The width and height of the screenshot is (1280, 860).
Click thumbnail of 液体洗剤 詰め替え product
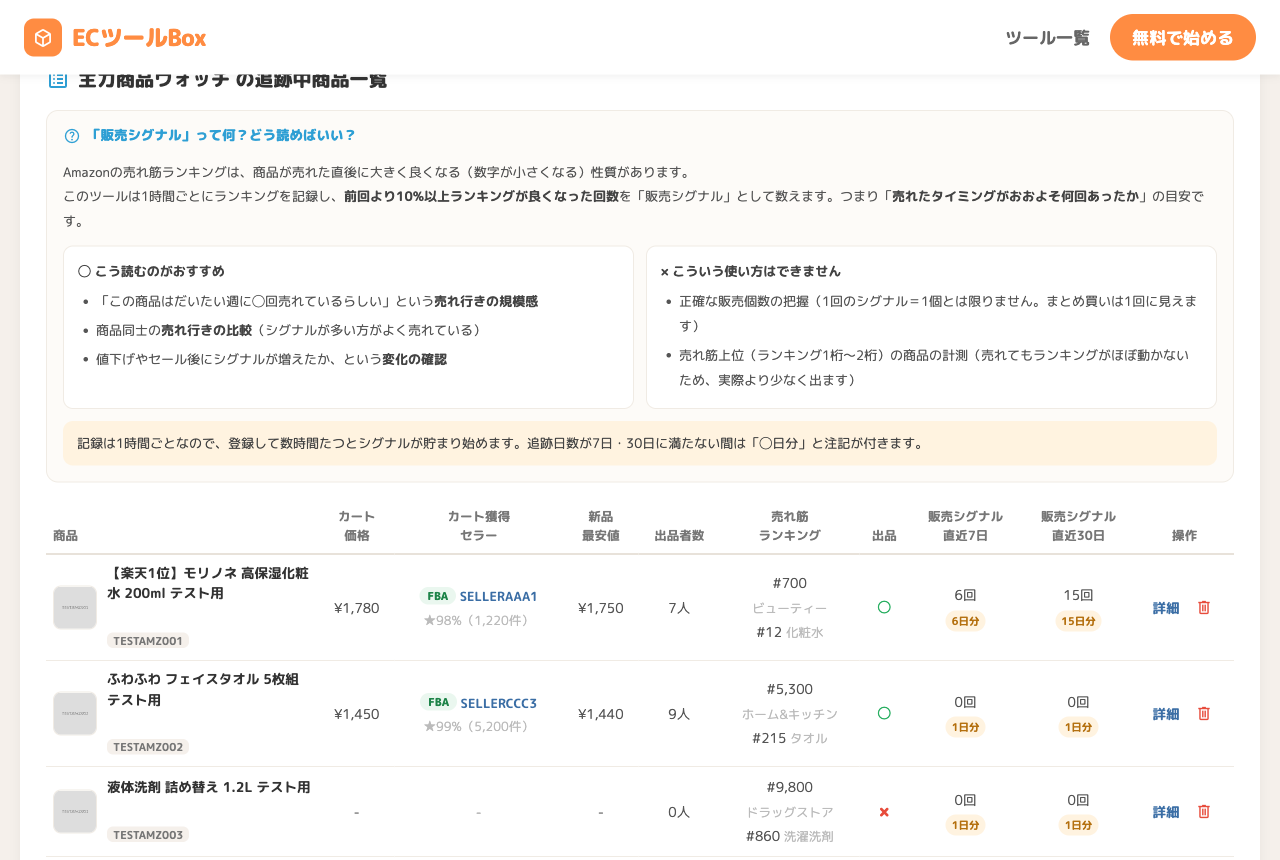click(x=75, y=811)
